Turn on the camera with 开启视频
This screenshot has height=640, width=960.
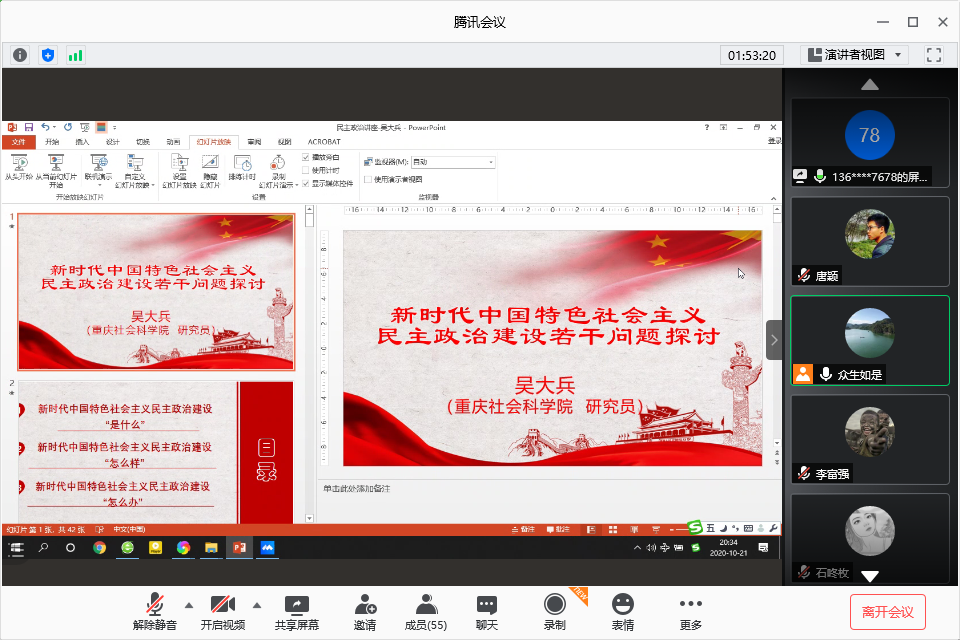[222, 611]
